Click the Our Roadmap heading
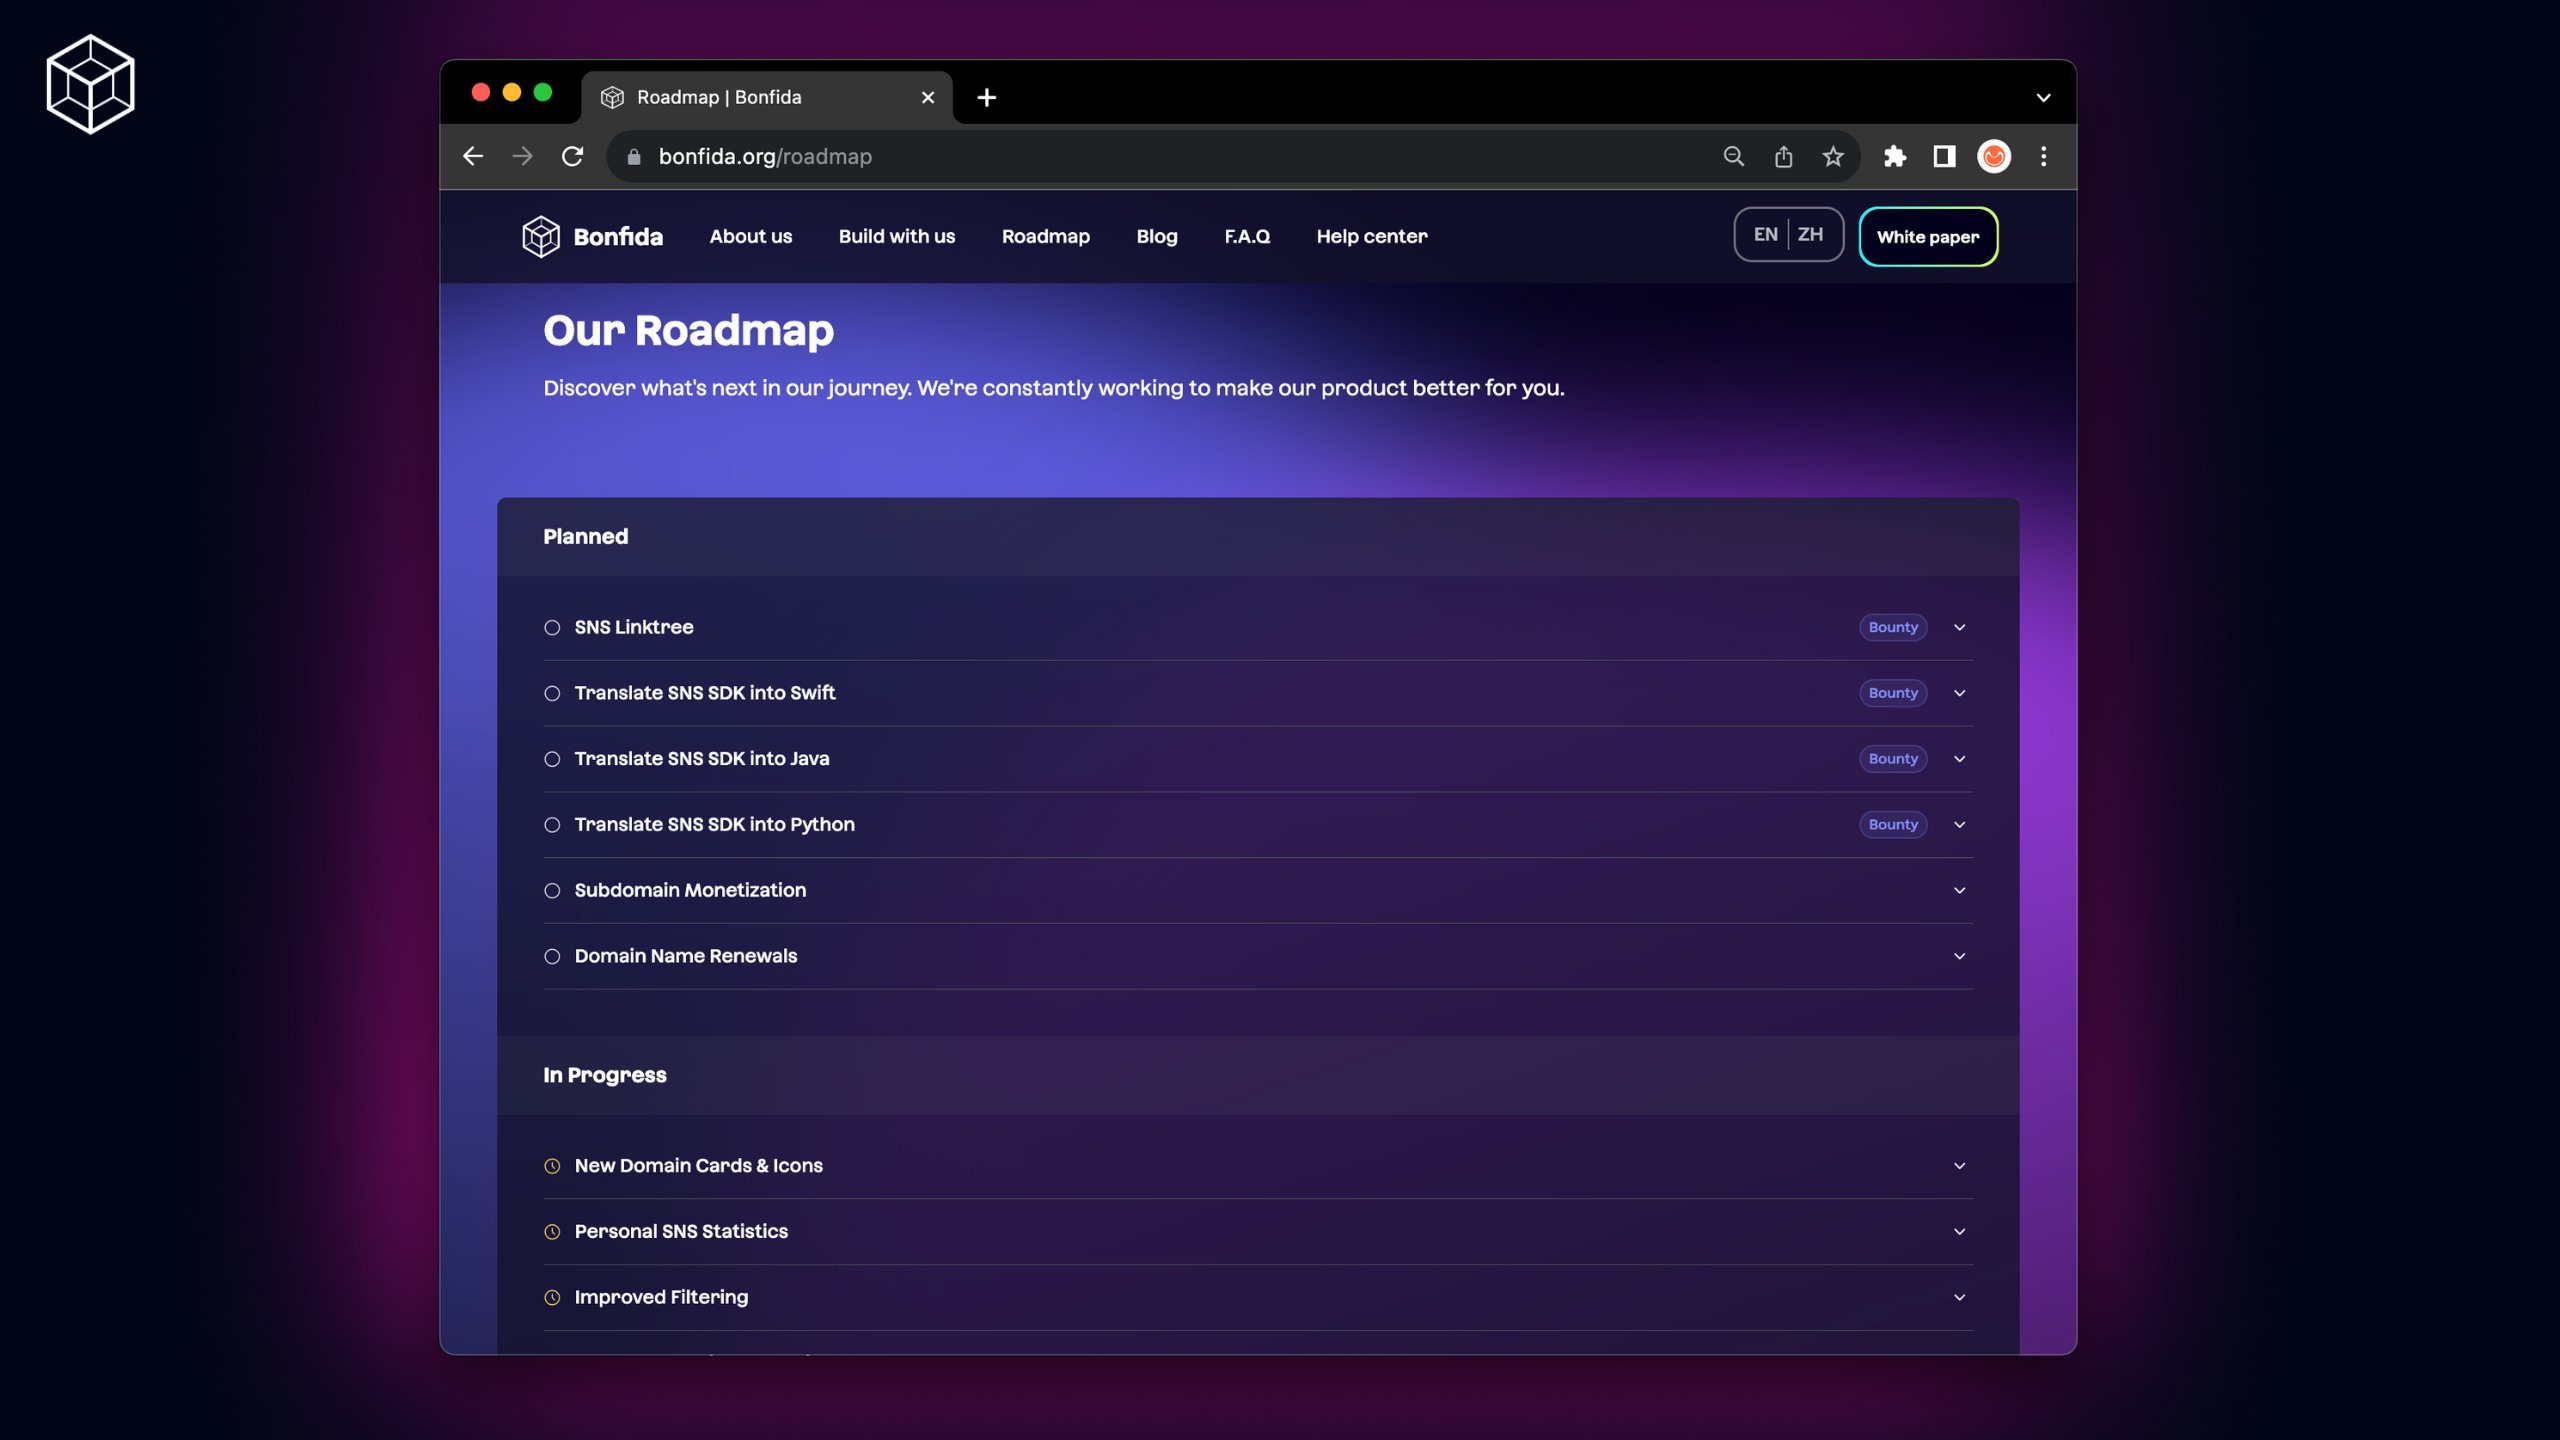 [688, 331]
